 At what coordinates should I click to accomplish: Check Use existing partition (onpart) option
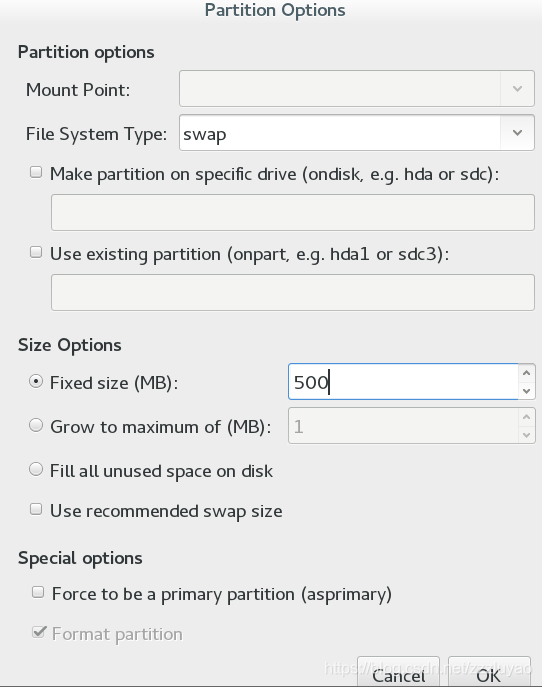36,252
